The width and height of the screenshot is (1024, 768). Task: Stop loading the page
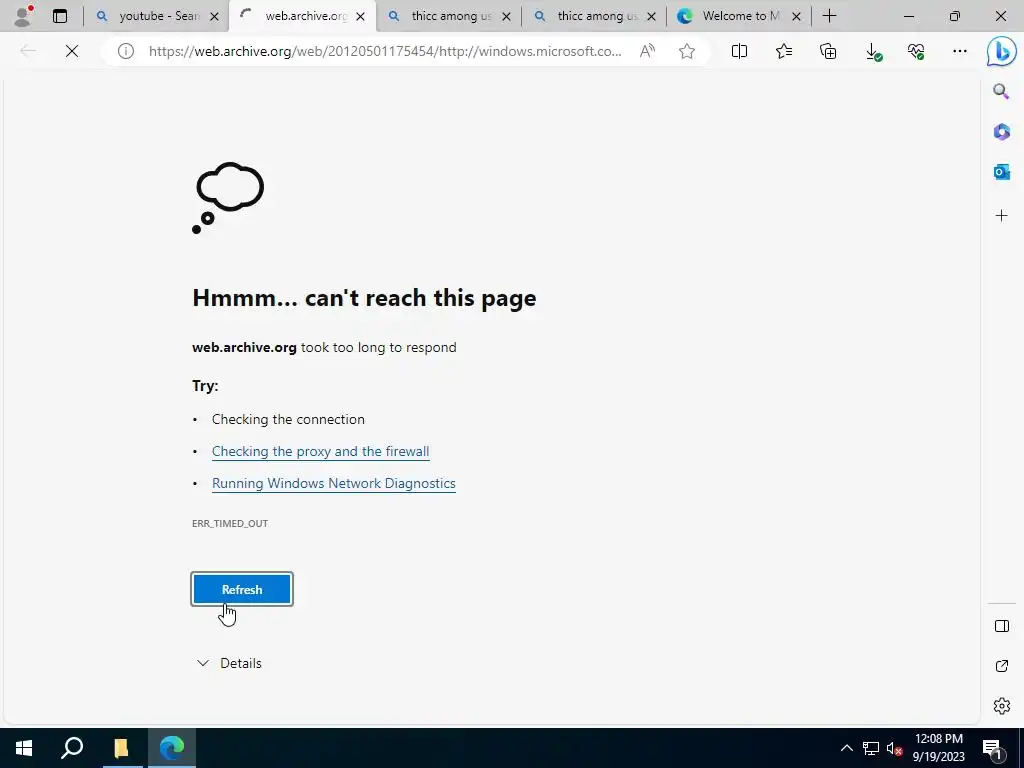click(72, 51)
